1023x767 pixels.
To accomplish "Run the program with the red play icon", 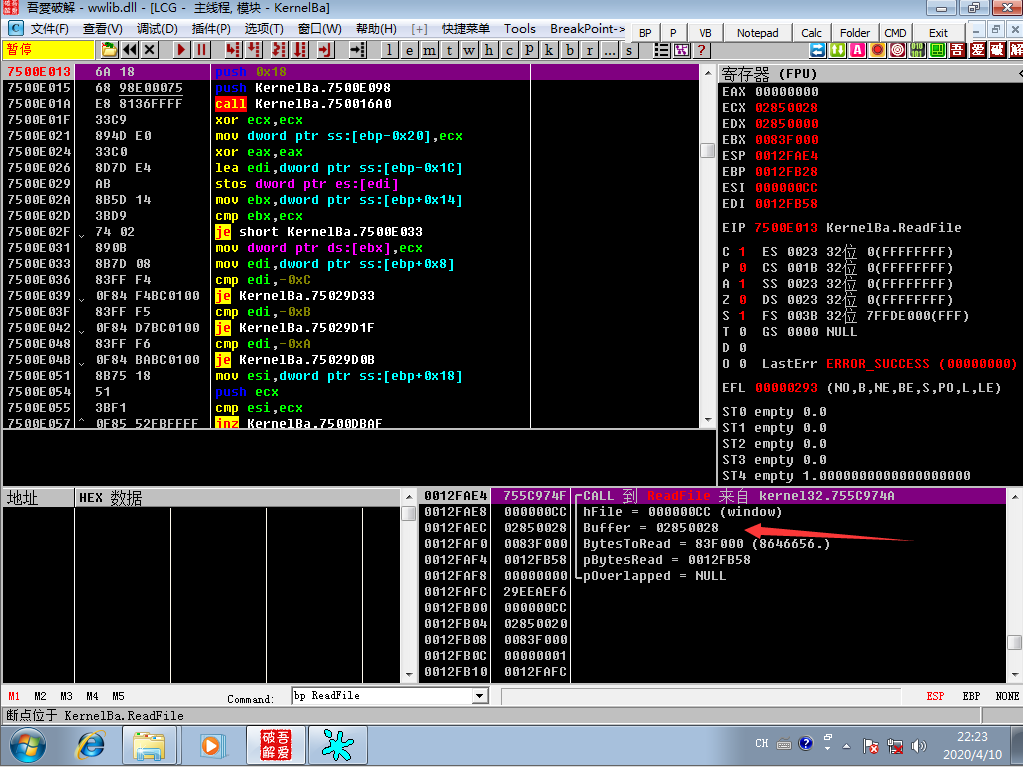I will [181, 50].
